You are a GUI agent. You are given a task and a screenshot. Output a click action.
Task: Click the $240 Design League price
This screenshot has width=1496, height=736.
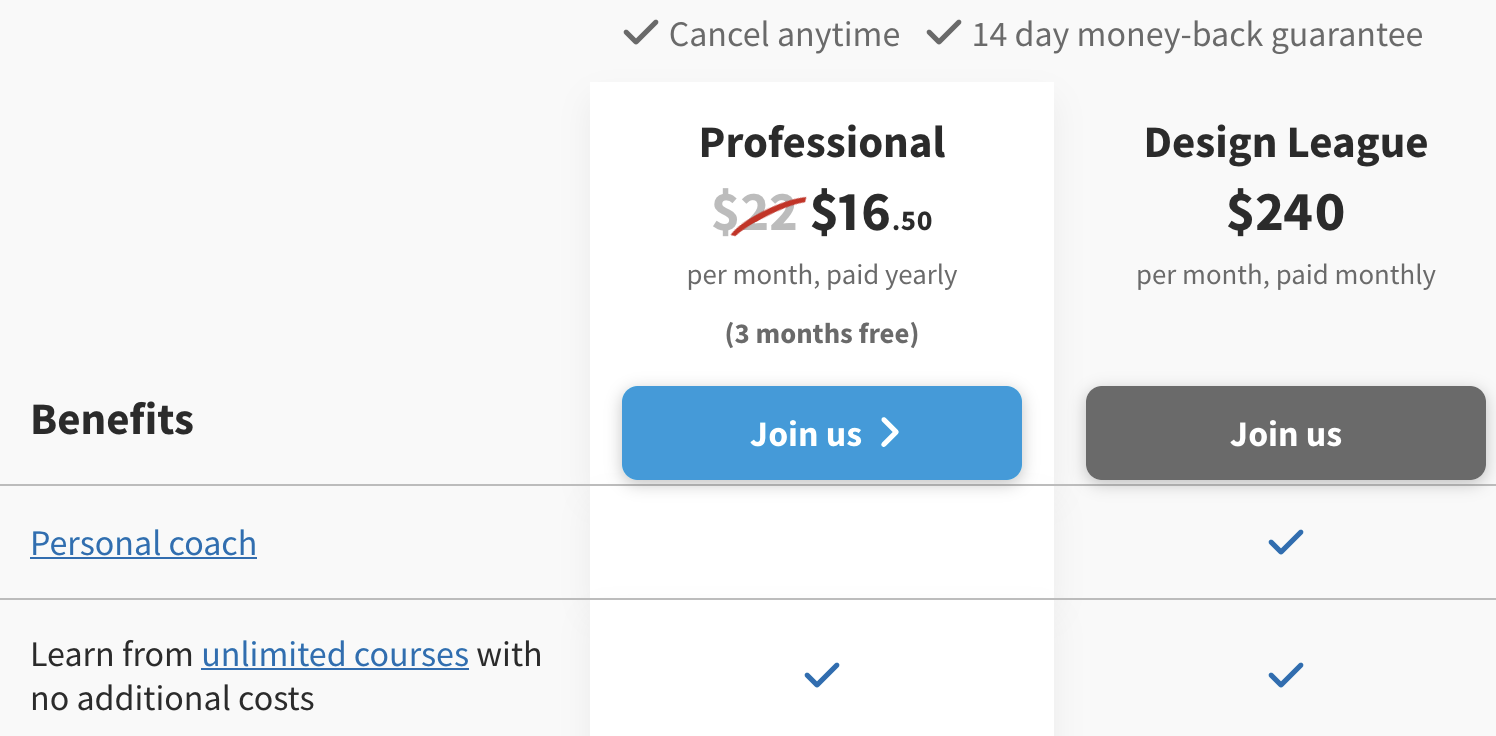(x=1286, y=212)
